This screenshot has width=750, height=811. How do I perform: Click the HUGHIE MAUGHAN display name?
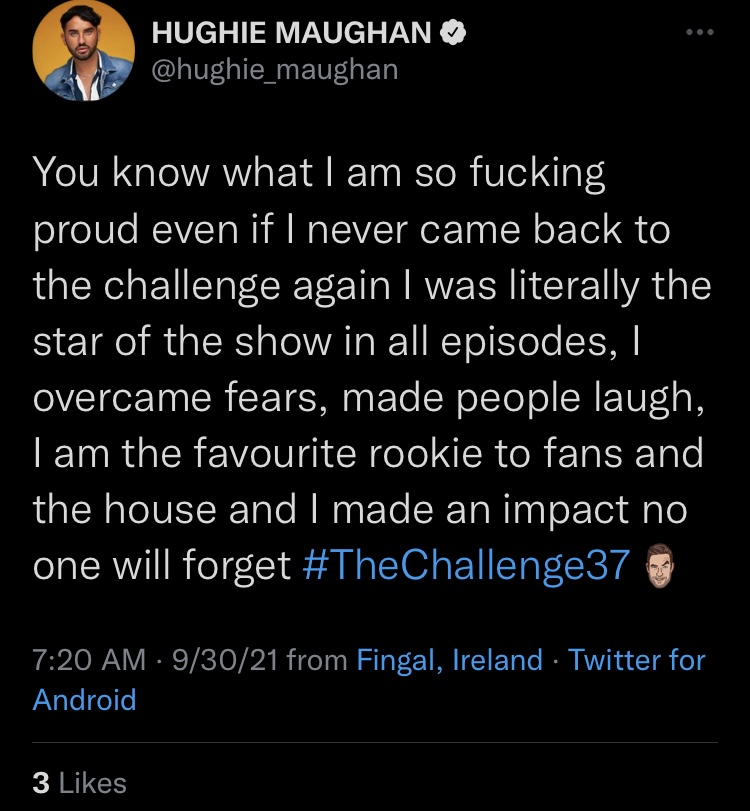pyautogui.click(x=292, y=33)
